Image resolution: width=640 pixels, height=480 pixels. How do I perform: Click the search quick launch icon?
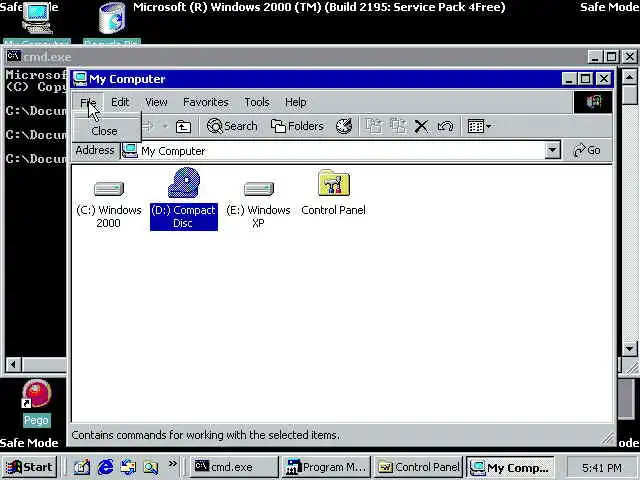151,467
